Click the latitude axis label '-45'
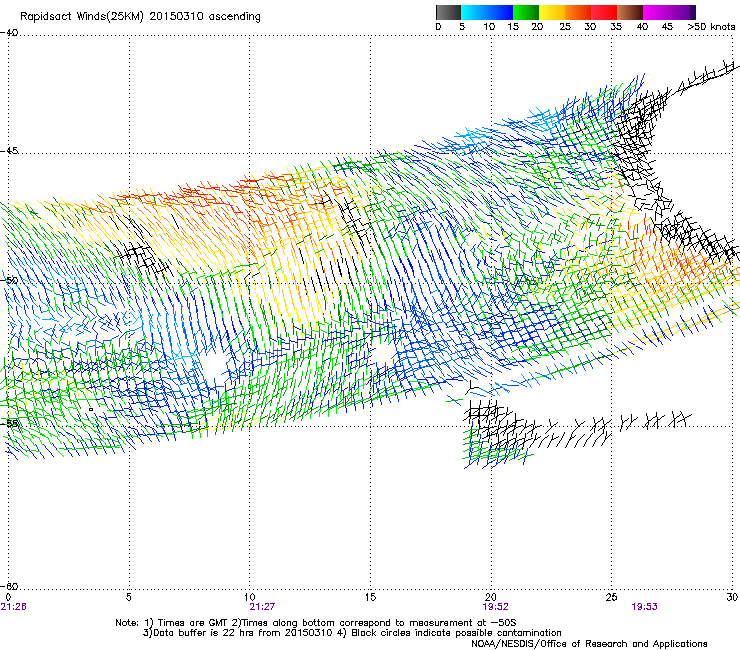 click(9, 151)
